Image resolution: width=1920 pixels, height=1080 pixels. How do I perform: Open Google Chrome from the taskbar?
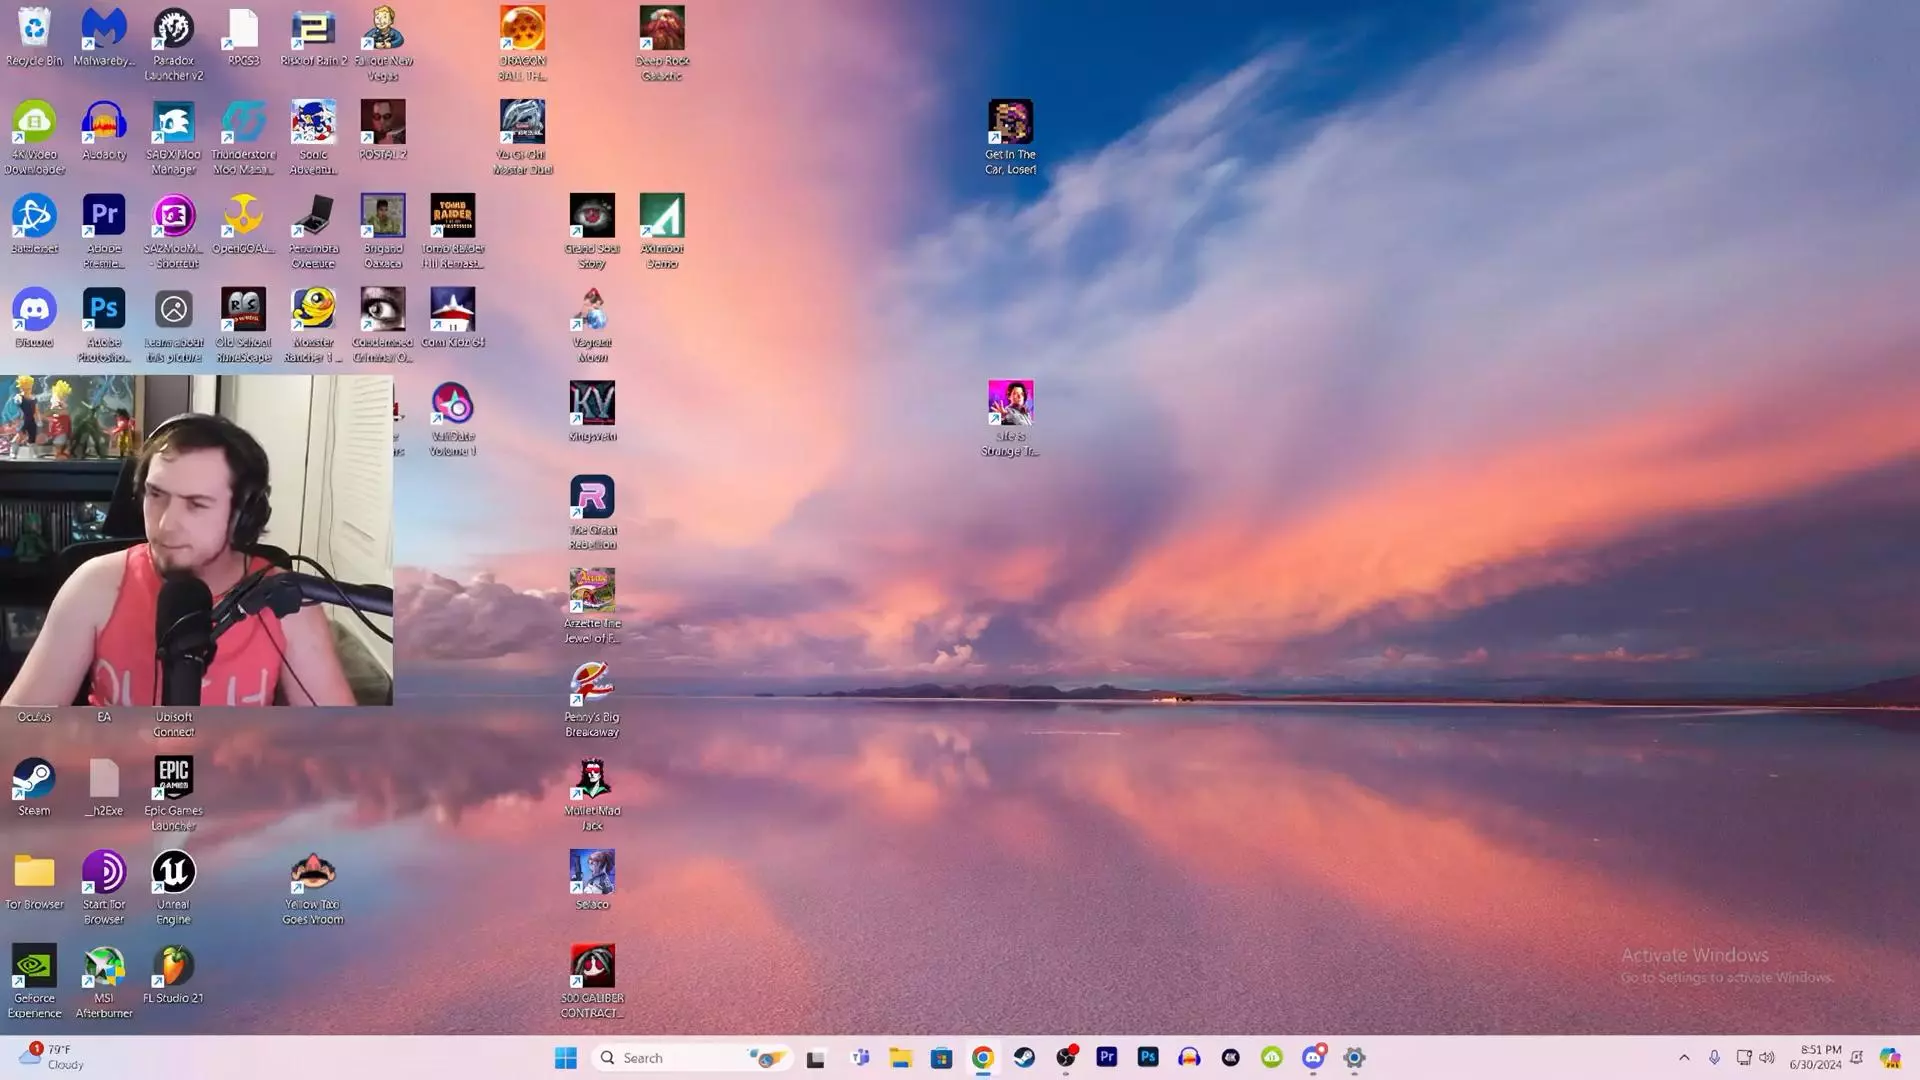point(983,1058)
